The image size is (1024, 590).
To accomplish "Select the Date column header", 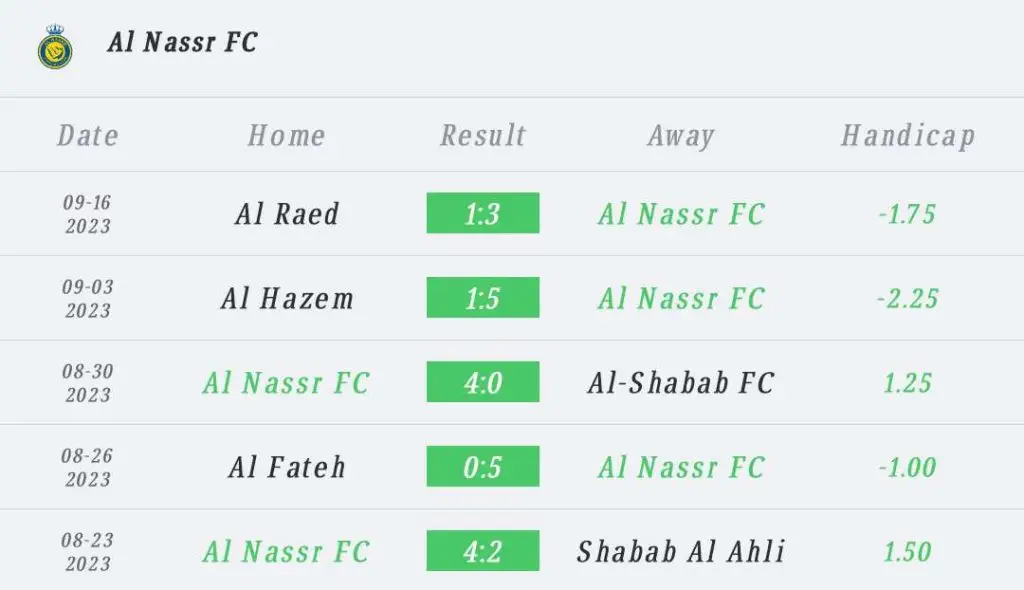I will 88,136.
